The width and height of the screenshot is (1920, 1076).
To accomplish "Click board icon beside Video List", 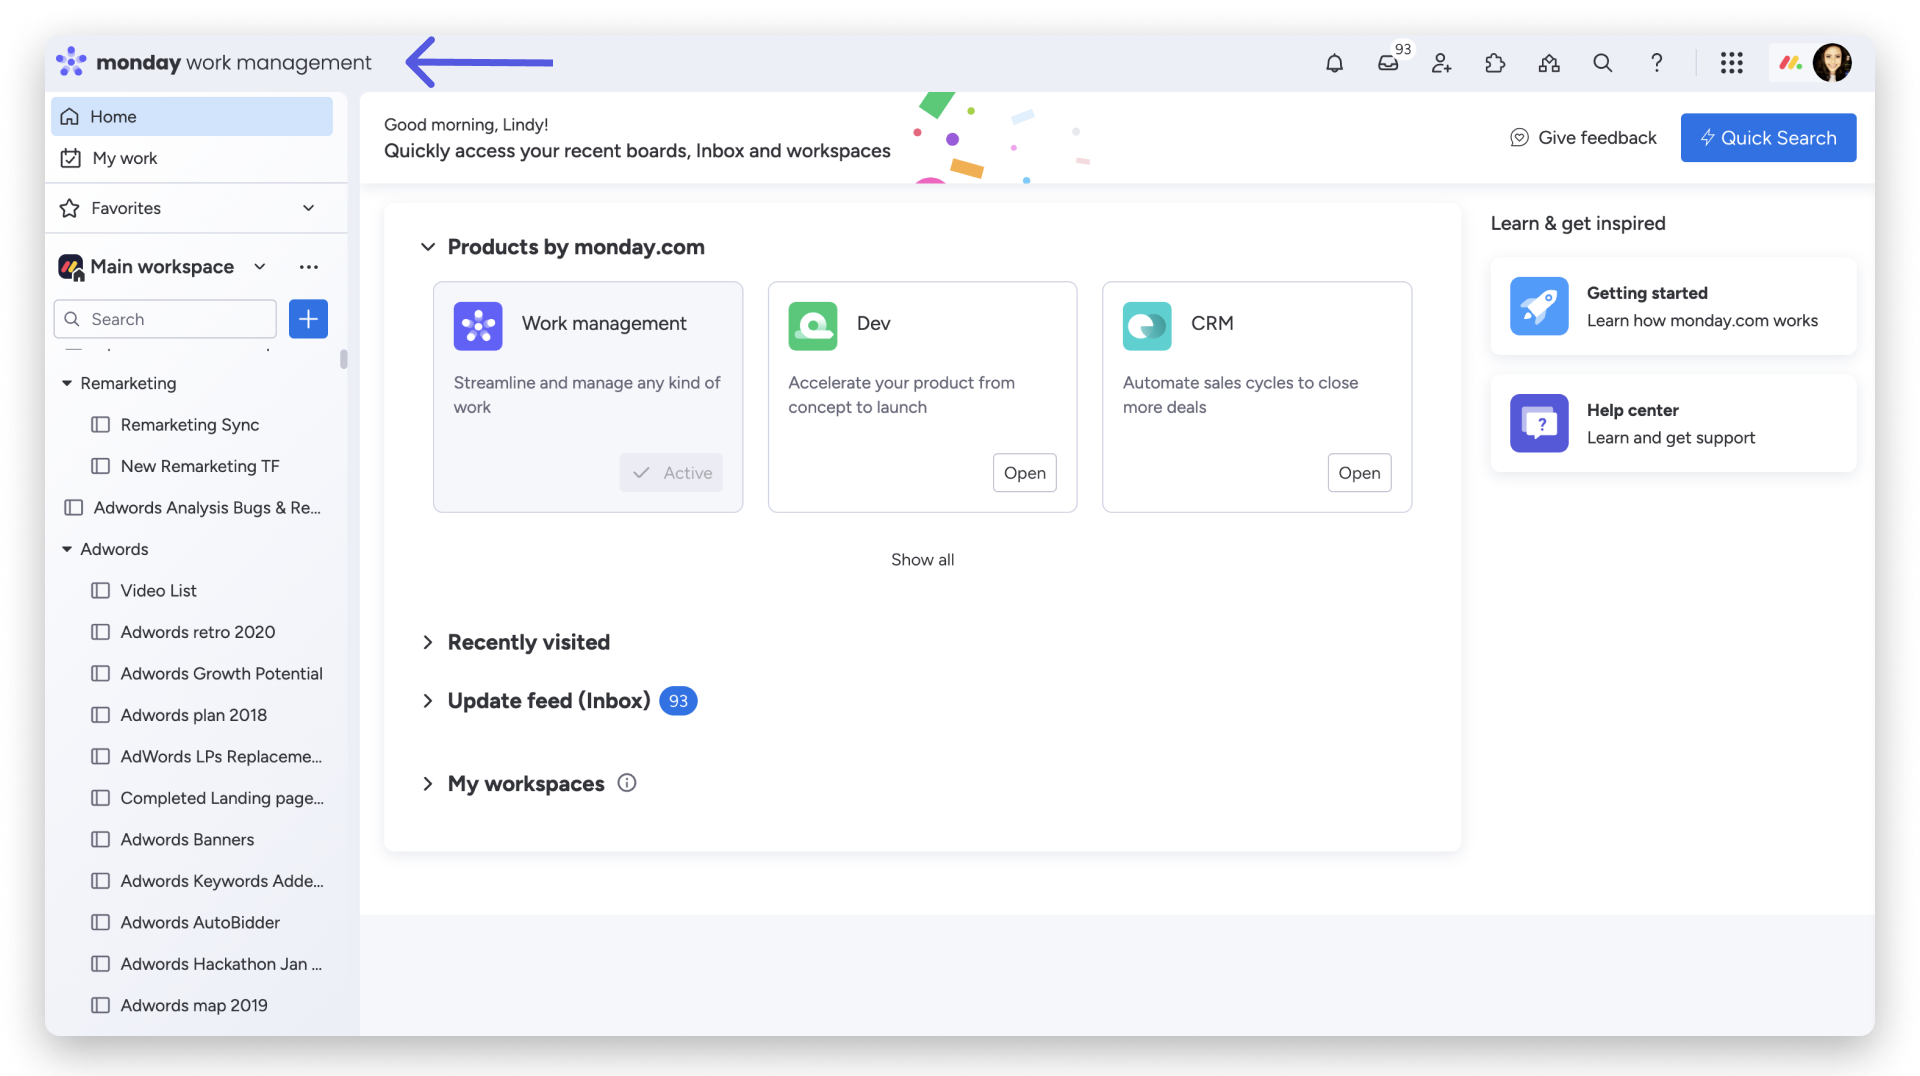I will click(100, 590).
